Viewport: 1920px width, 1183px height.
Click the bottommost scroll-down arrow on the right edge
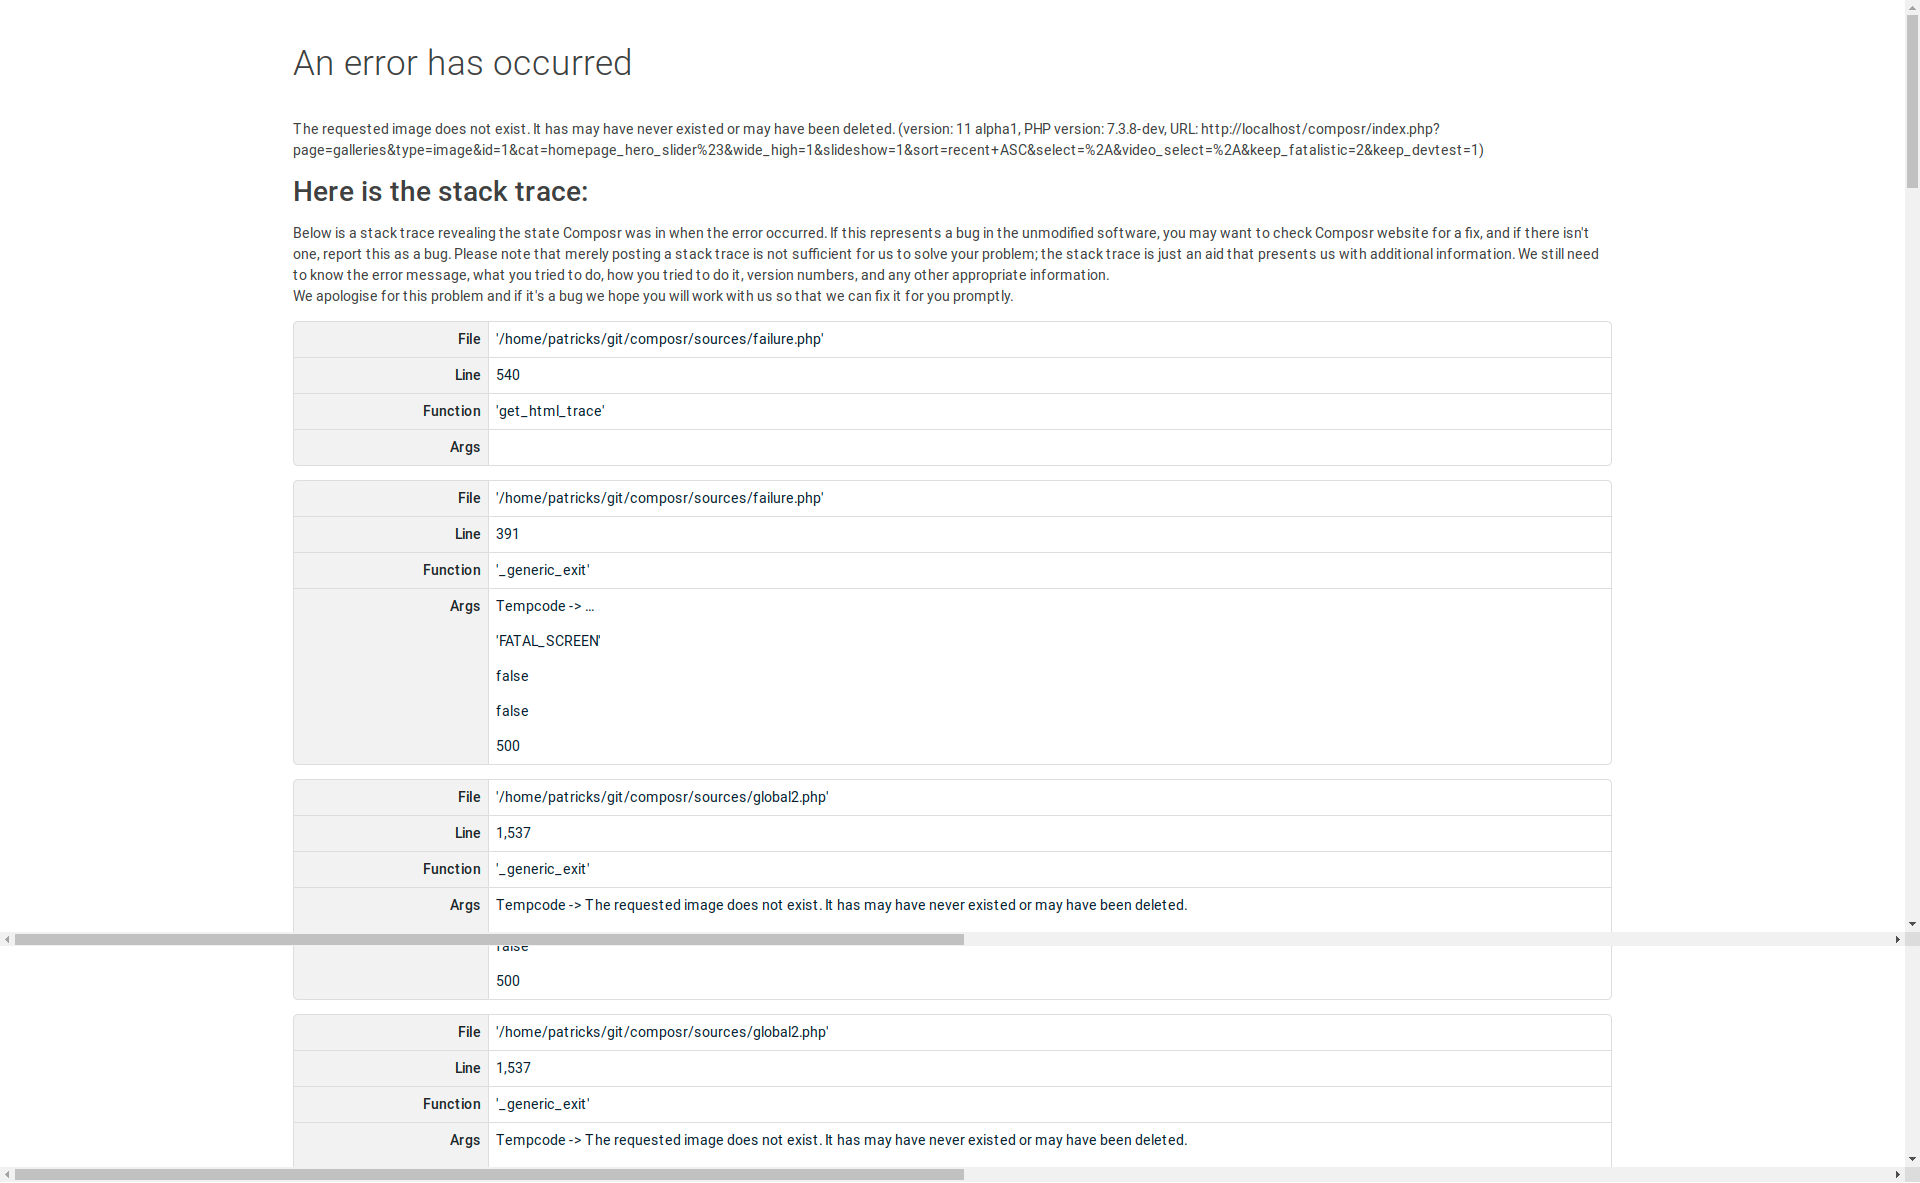pos(1912,1160)
